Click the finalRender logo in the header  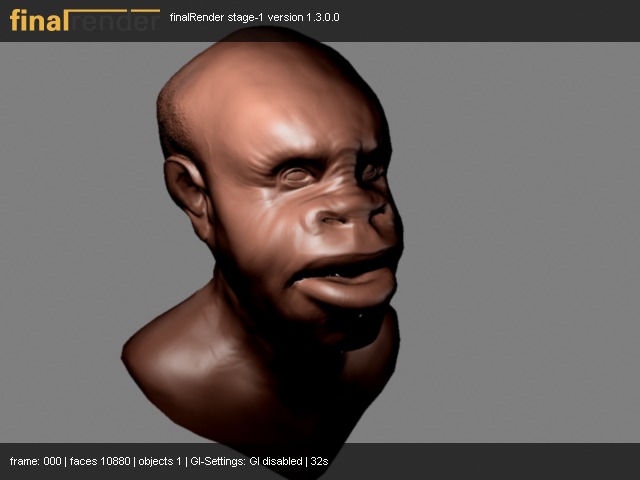[85, 20]
